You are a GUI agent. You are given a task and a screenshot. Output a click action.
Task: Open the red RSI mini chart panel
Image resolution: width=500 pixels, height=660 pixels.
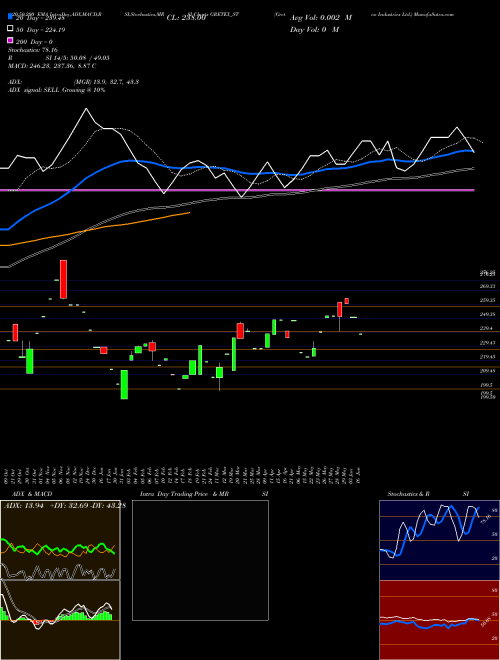point(439,620)
